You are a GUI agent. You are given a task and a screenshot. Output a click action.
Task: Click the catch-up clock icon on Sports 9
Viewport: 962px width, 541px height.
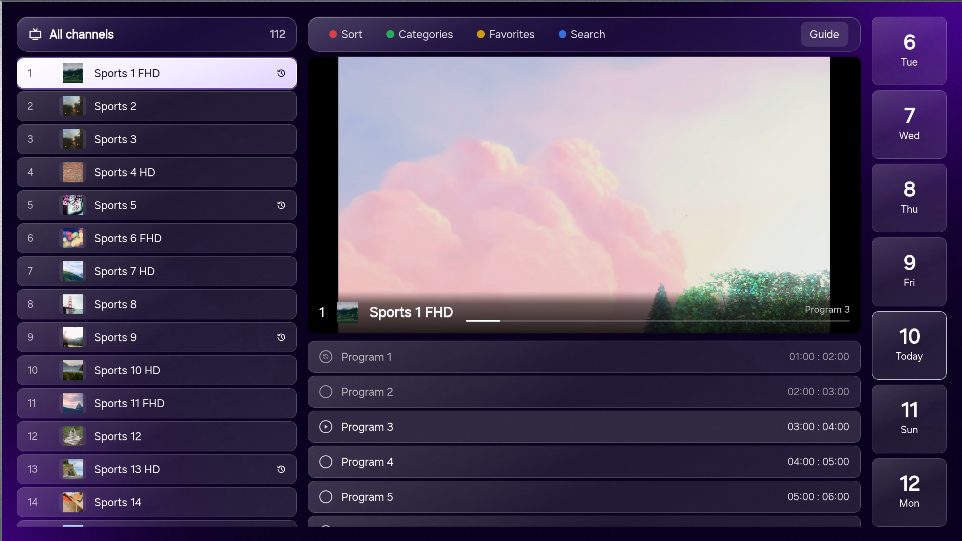click(281, 337)
